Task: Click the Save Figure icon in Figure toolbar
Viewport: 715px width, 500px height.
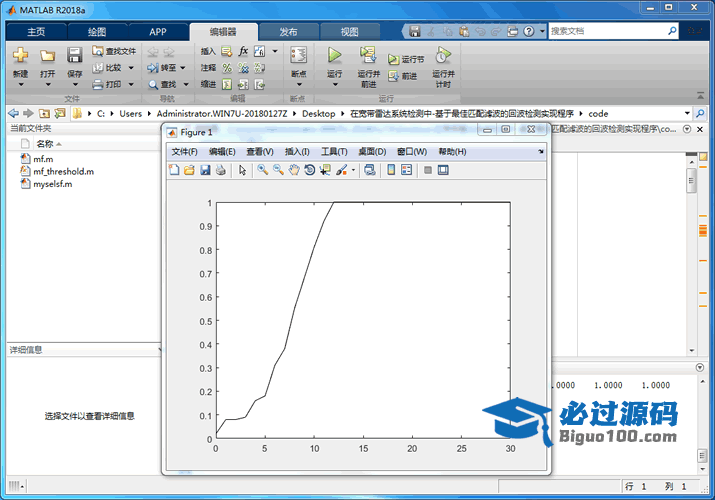Action: (205, 170)
